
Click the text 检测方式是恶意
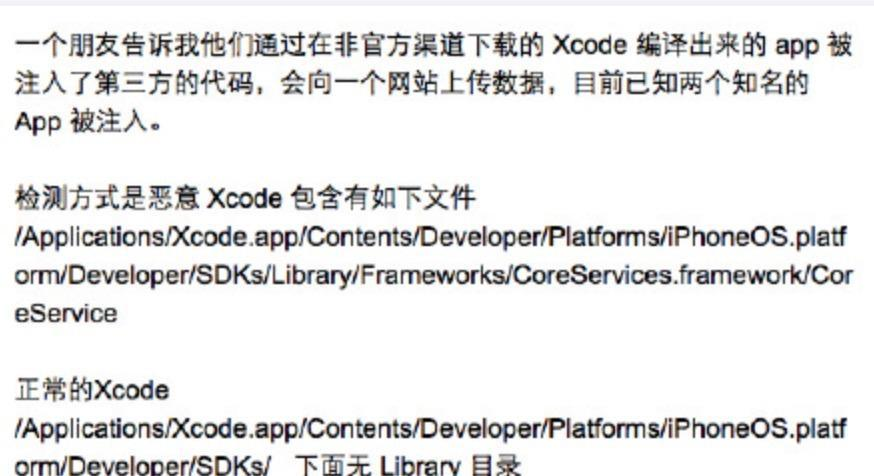[107, 198]
